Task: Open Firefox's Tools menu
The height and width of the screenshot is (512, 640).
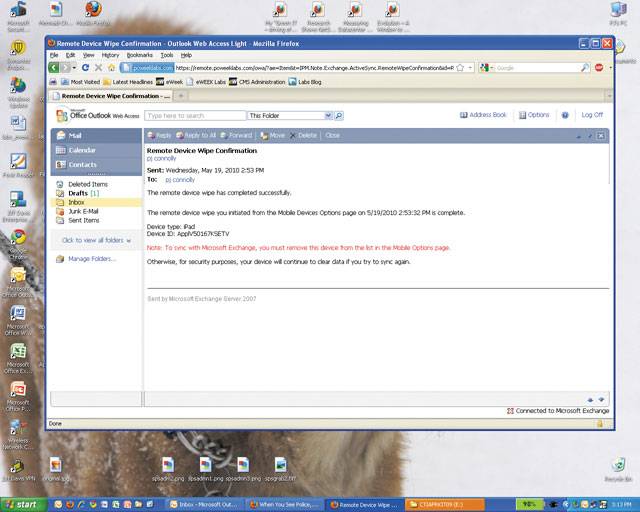Action: (x=167, y=55)
